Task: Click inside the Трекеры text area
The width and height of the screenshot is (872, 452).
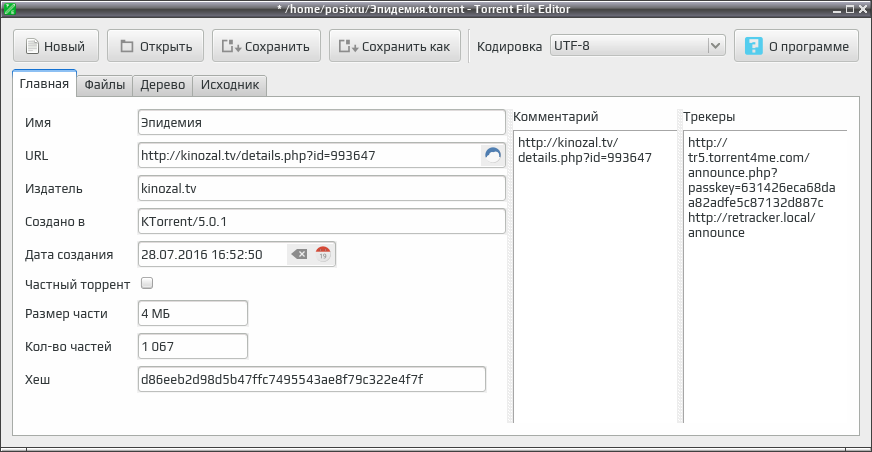Action: tap(765, 276)
